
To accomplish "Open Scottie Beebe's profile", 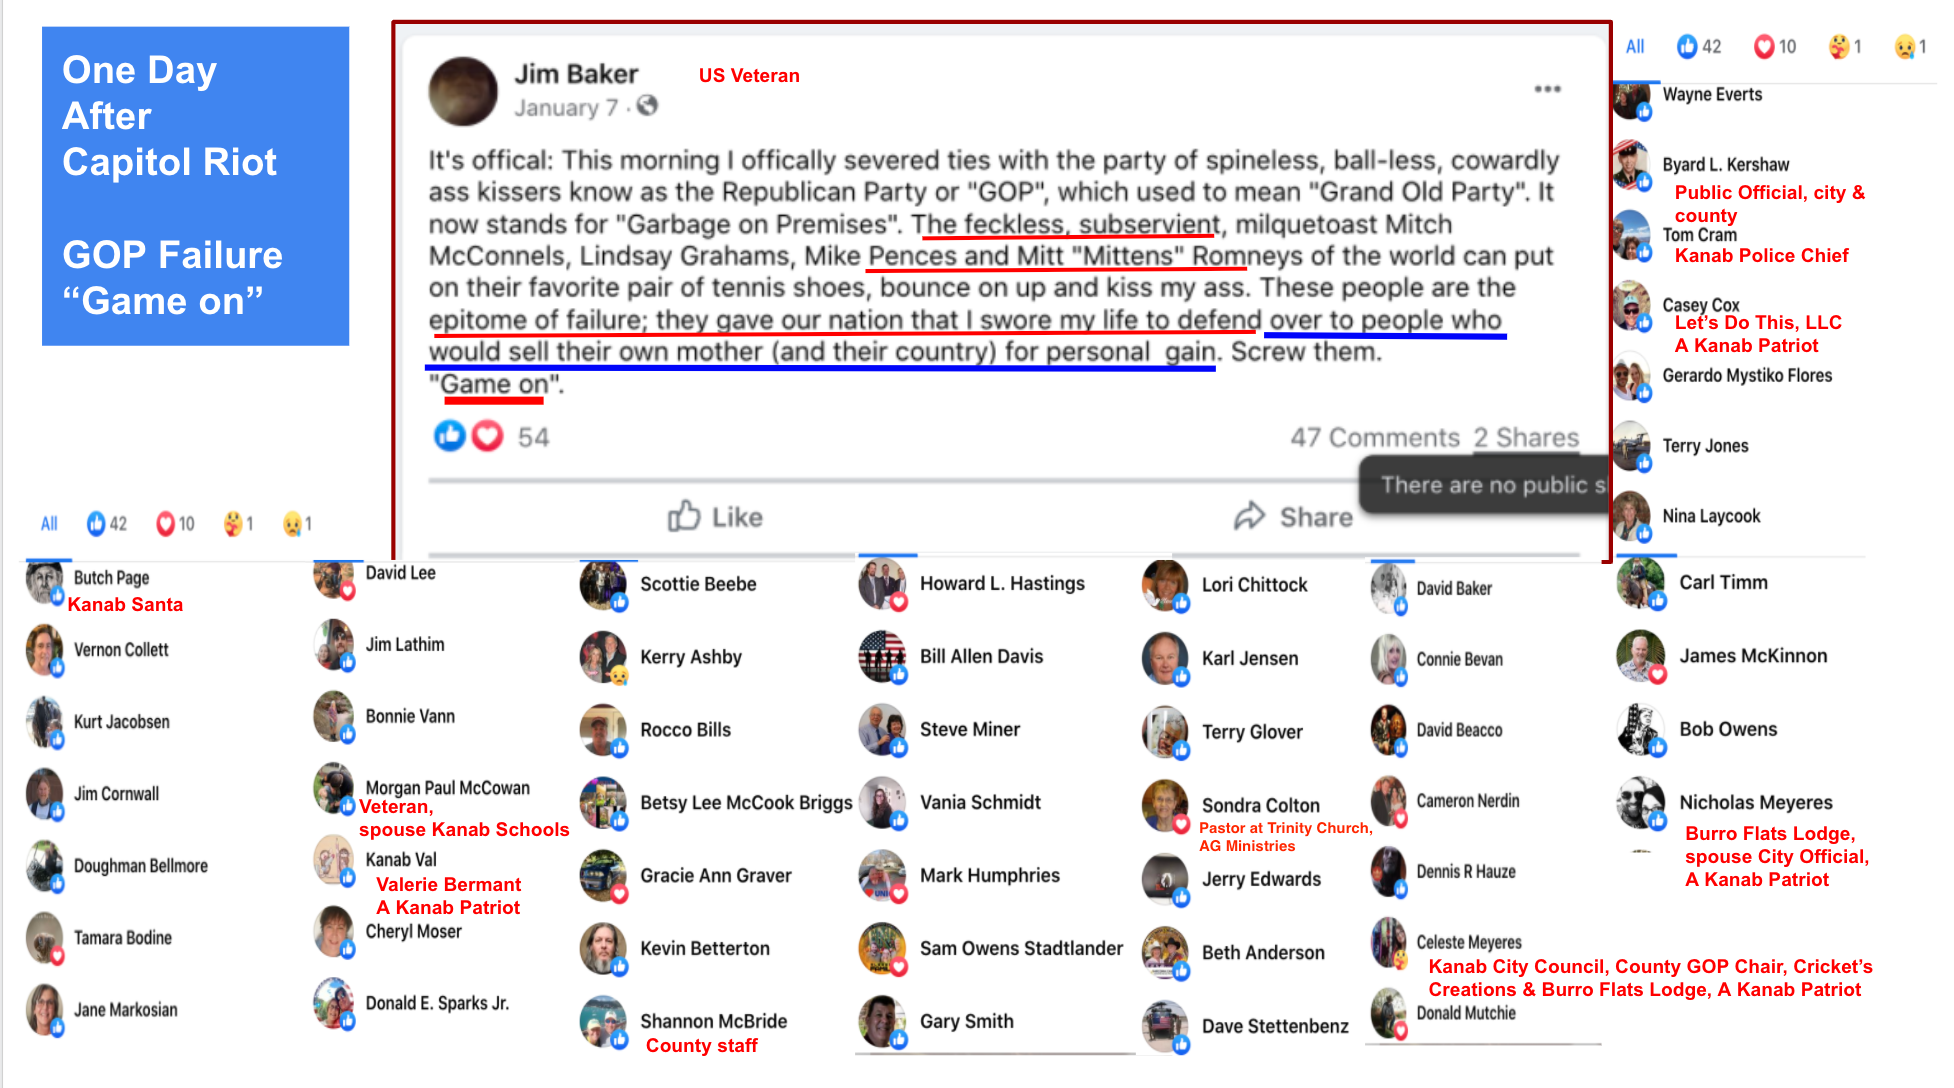I will click(698, 584).
